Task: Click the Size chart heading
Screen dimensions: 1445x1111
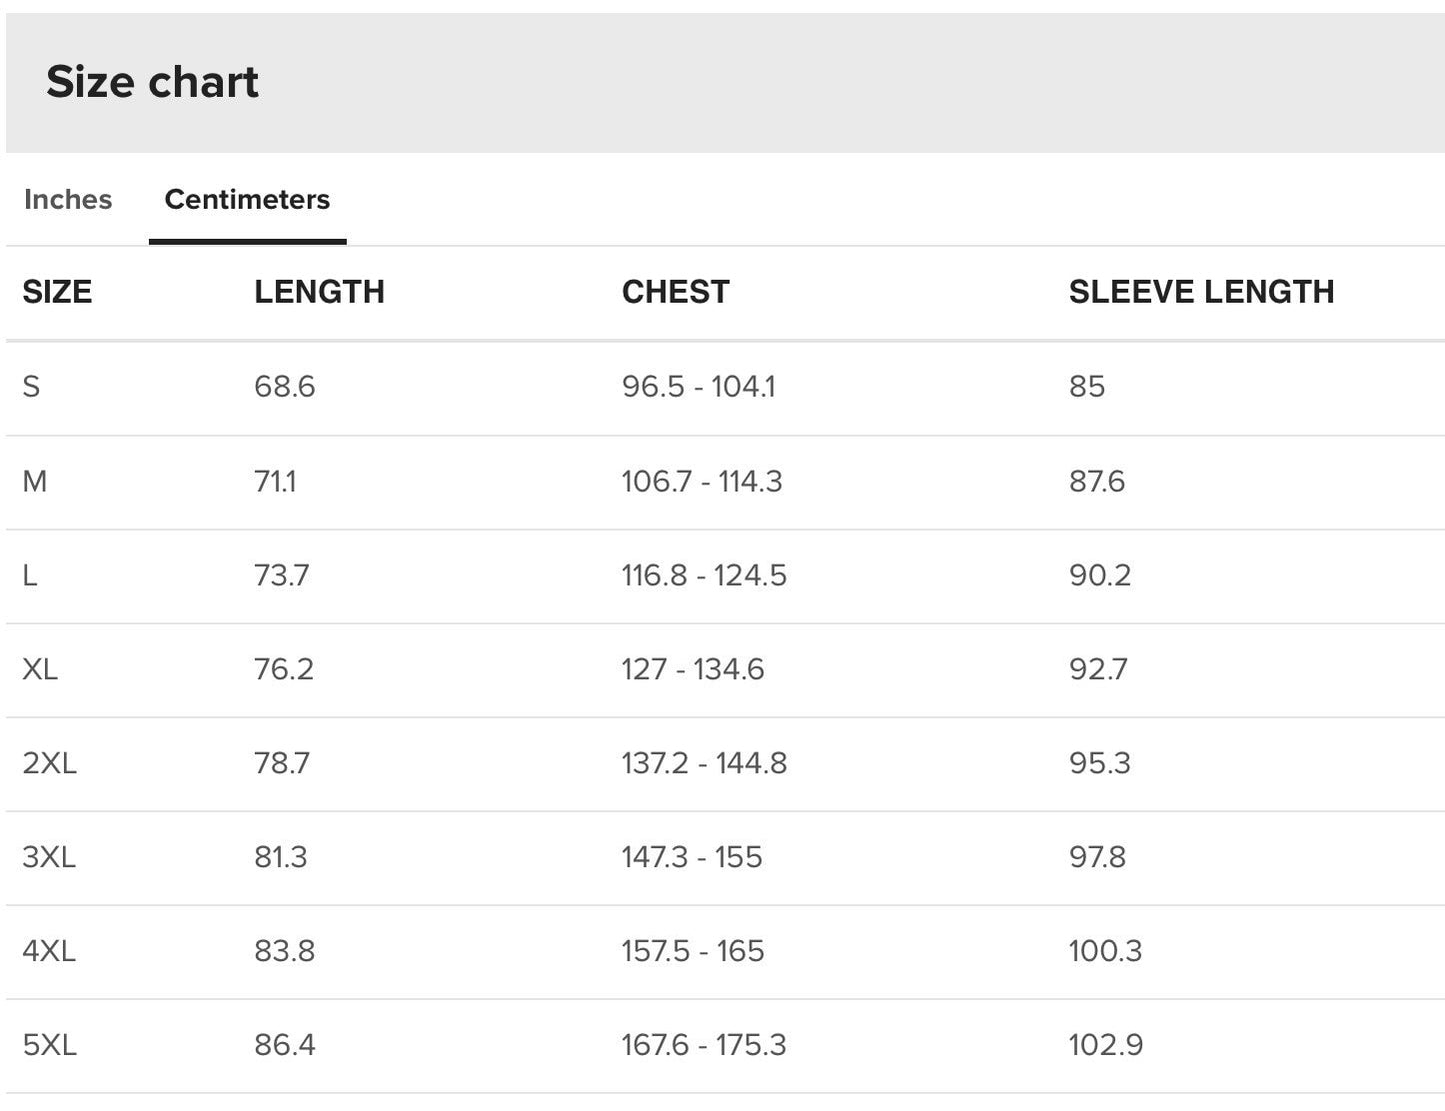Action: point(152,82)
